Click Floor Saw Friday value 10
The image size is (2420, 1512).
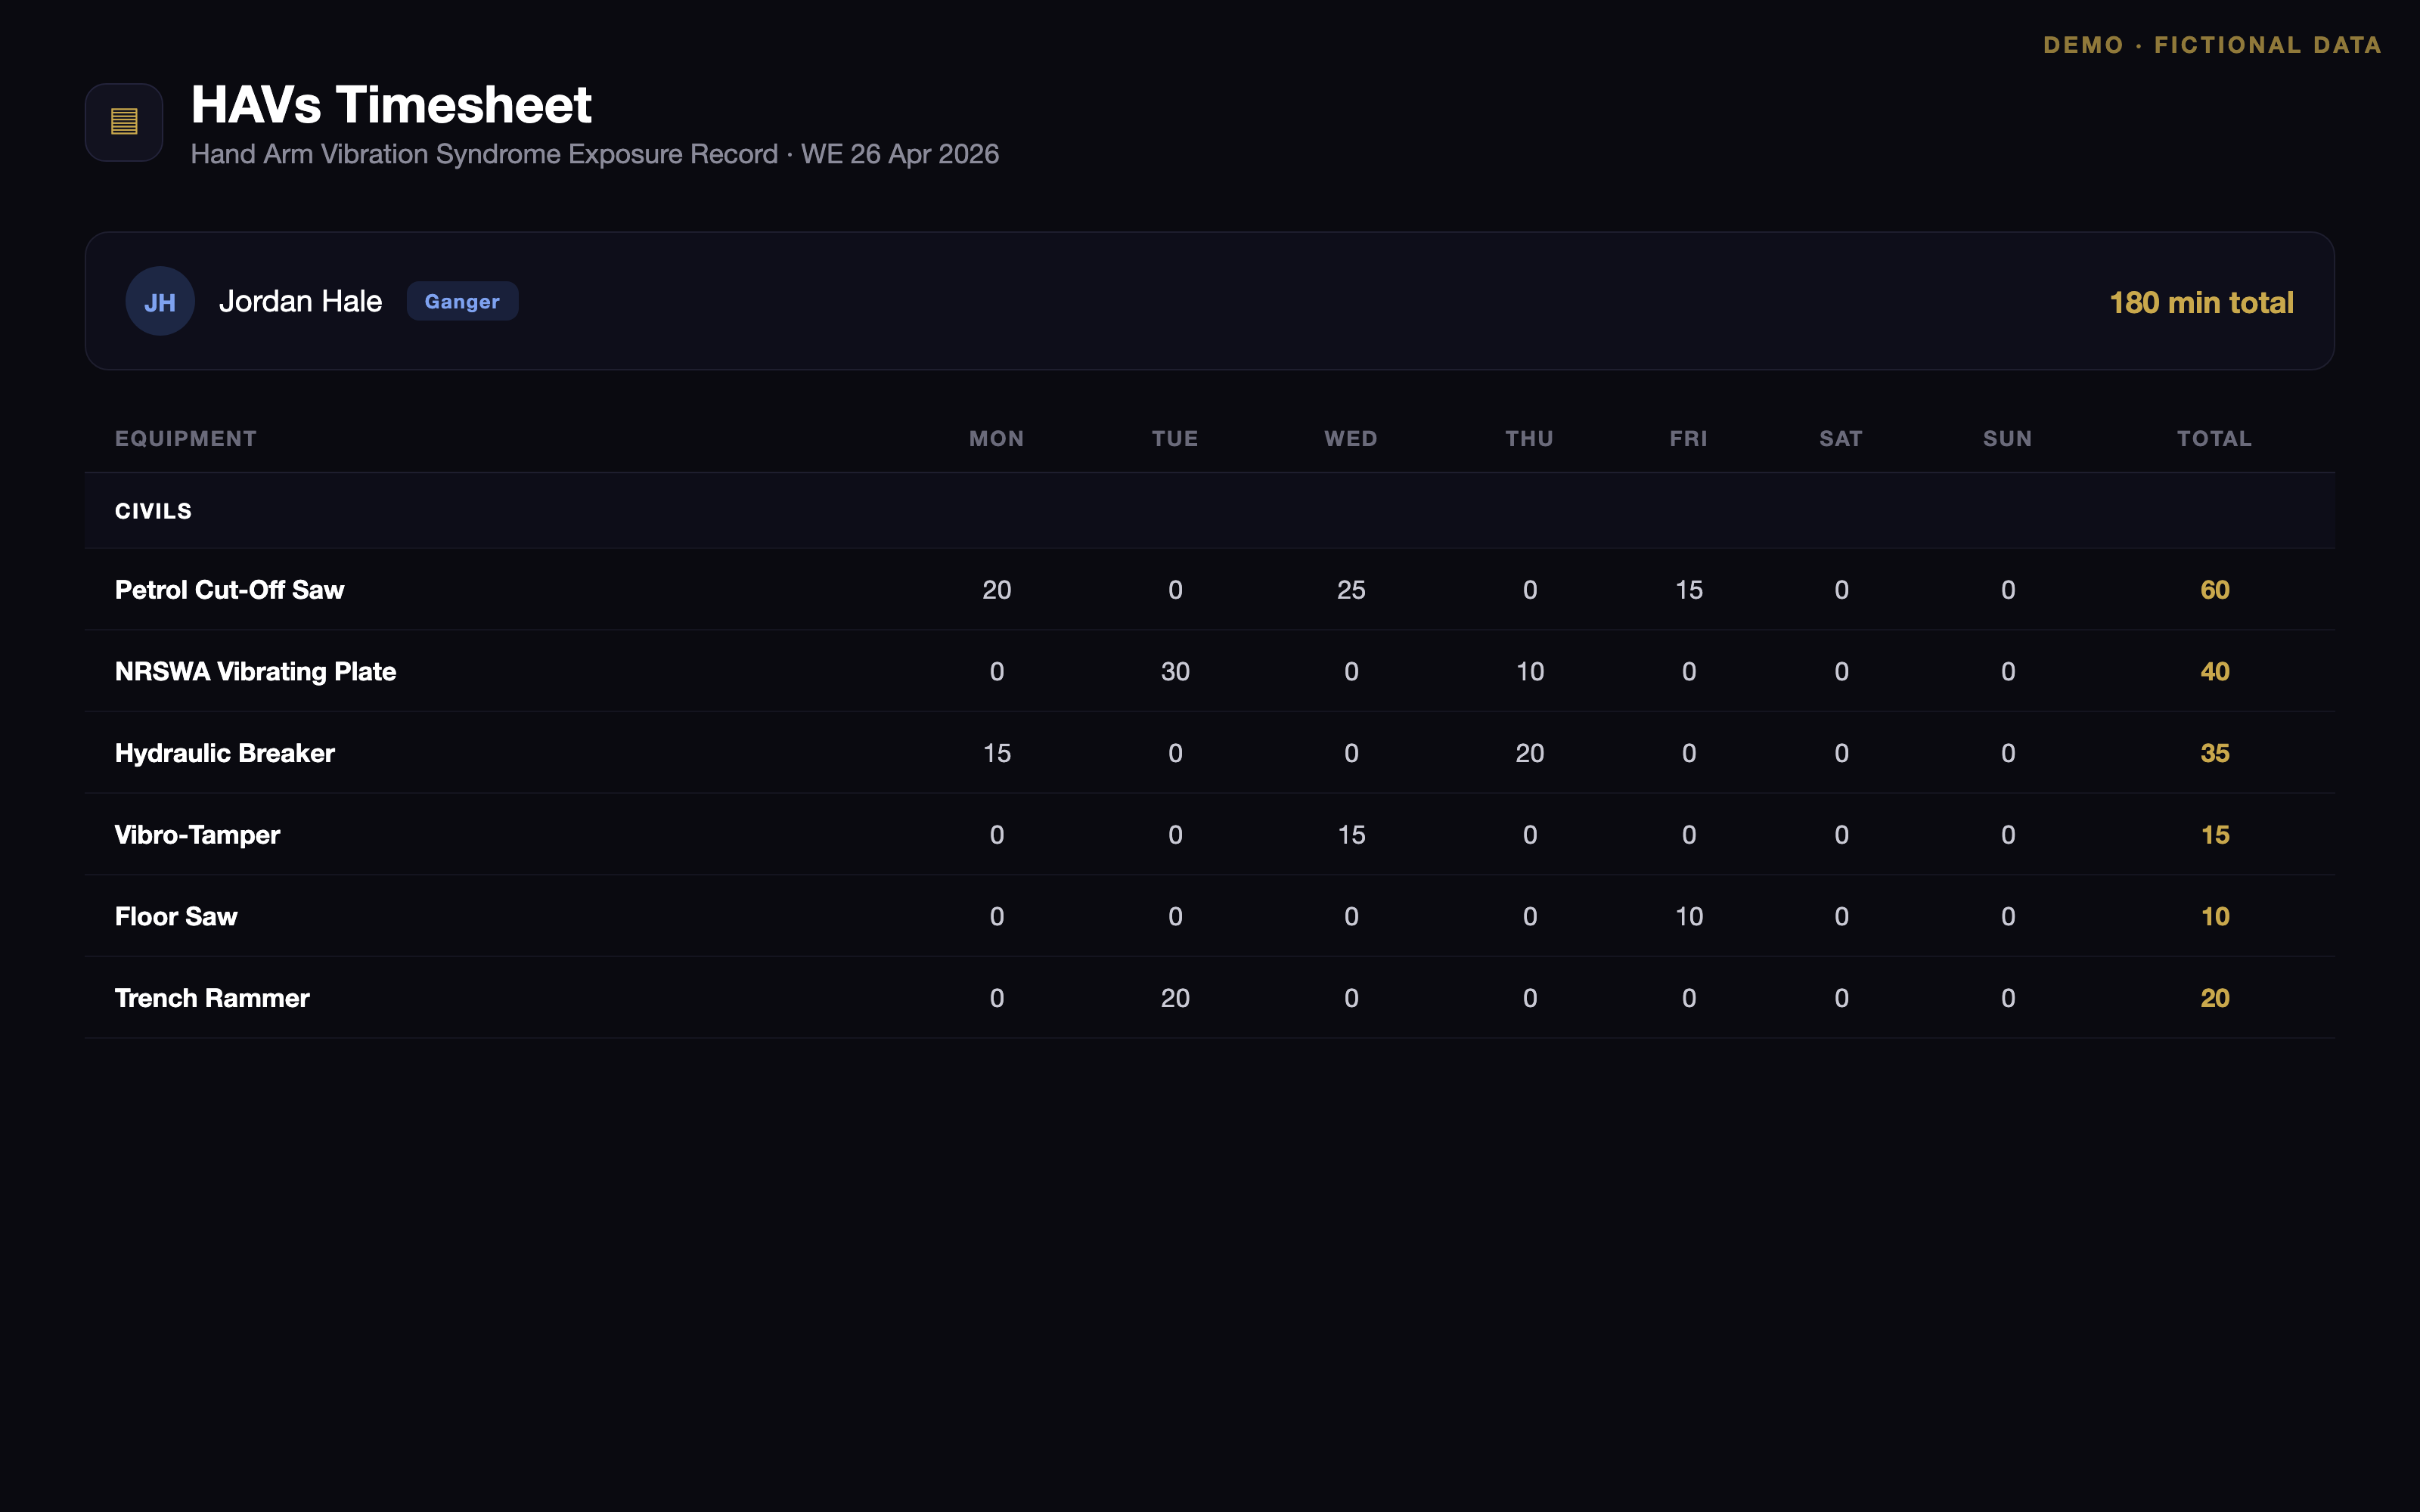[x=1689, y=916]
